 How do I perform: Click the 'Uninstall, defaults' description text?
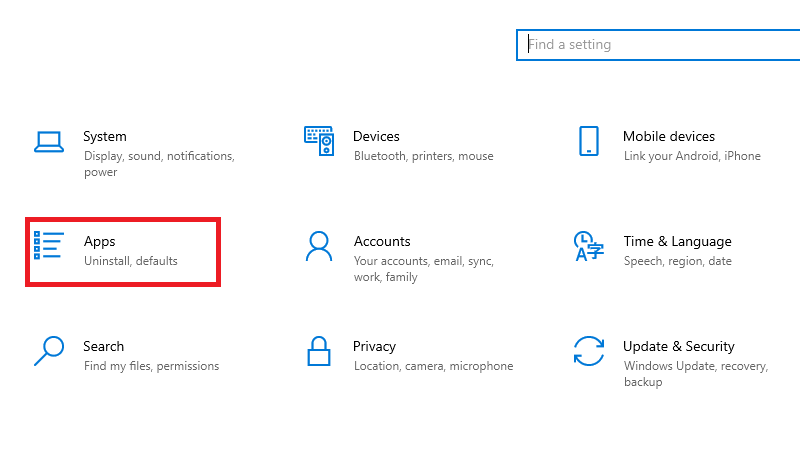[131, 261]
